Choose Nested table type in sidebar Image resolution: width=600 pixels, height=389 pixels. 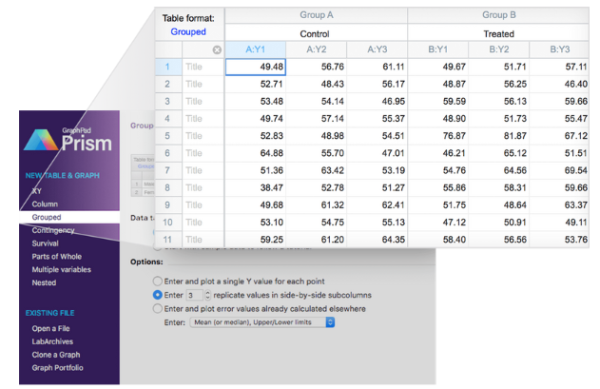click(x=44, y=283)
